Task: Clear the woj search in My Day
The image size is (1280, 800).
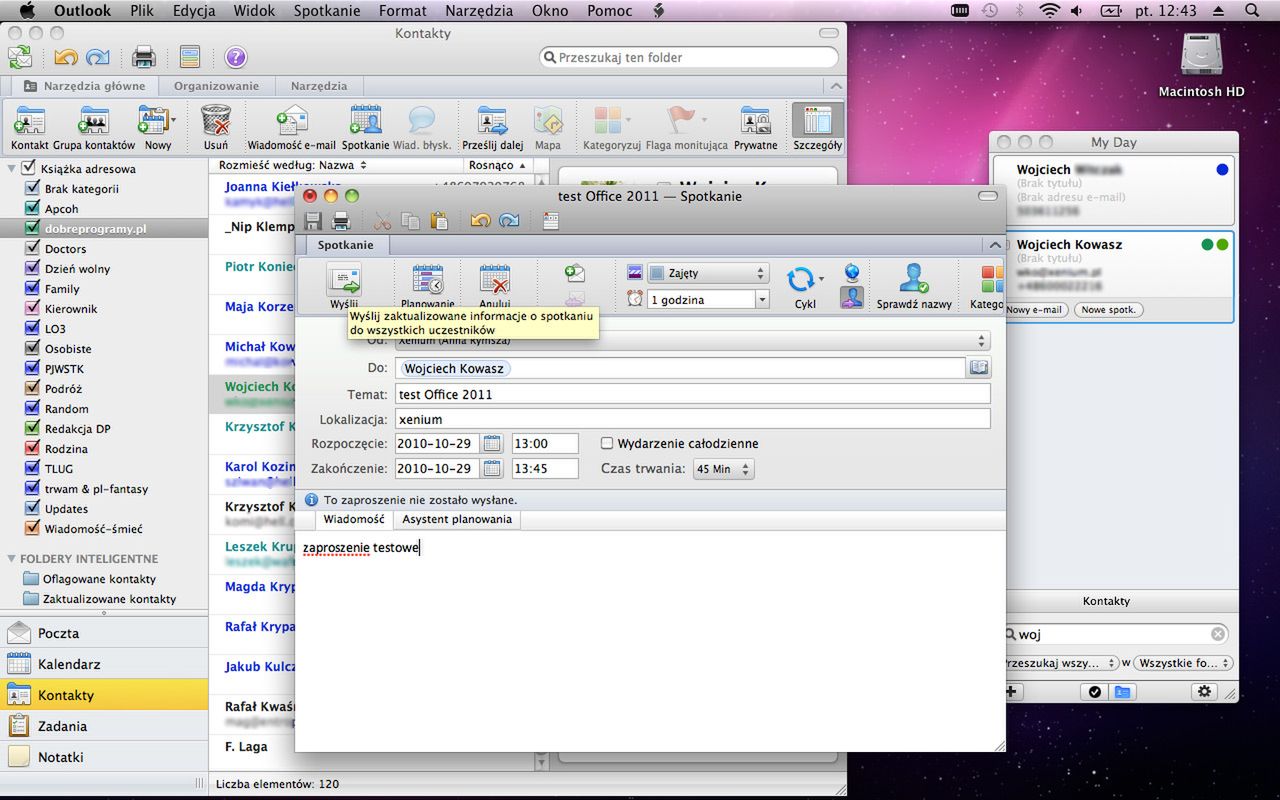Action: tap(1218, 634)
